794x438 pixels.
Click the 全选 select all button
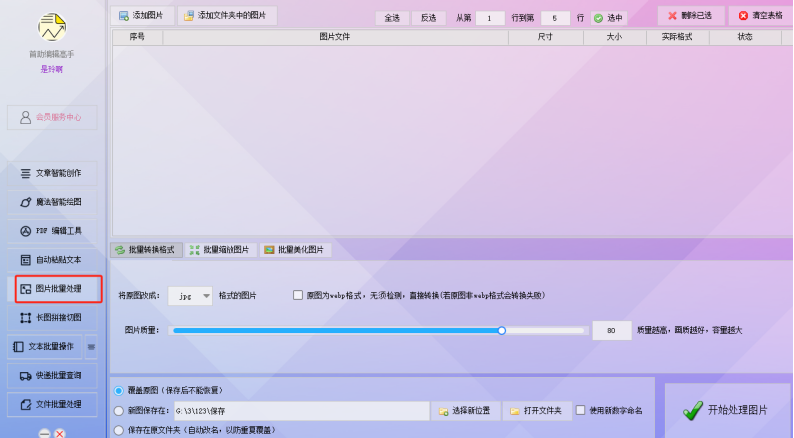click(x=392, y=18)
